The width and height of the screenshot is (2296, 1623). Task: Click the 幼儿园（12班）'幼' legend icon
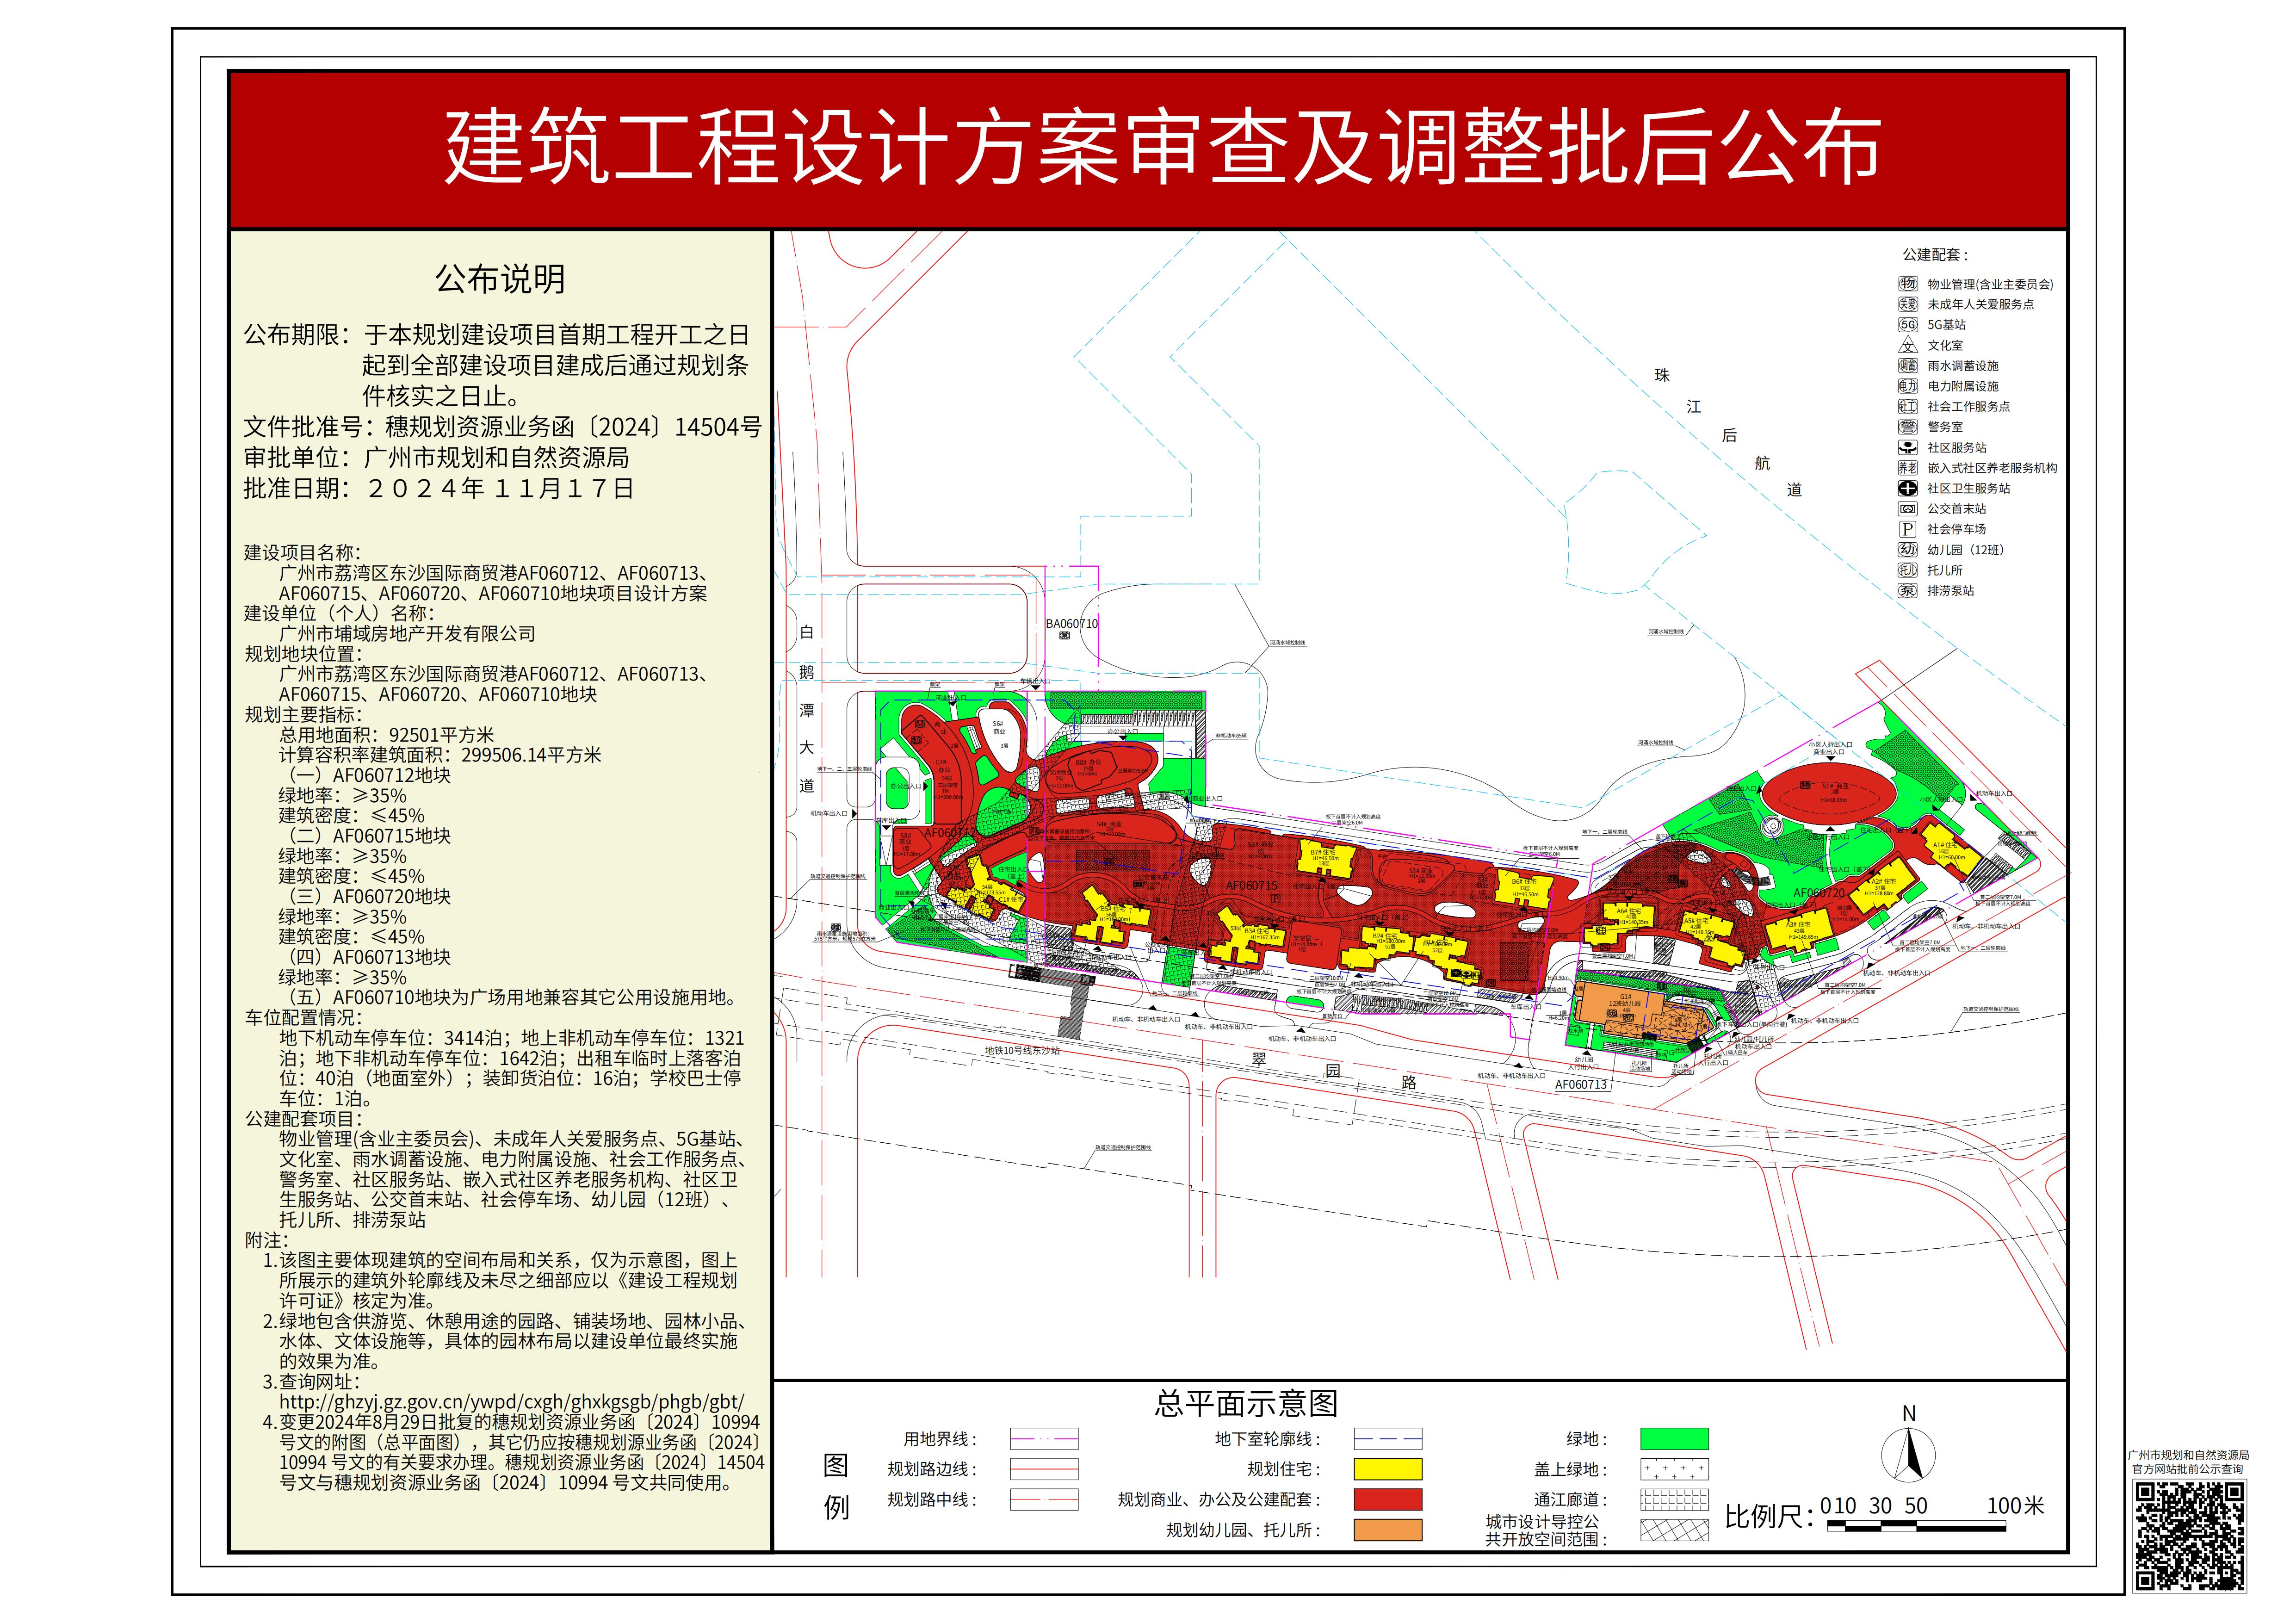click(1908, 550)
